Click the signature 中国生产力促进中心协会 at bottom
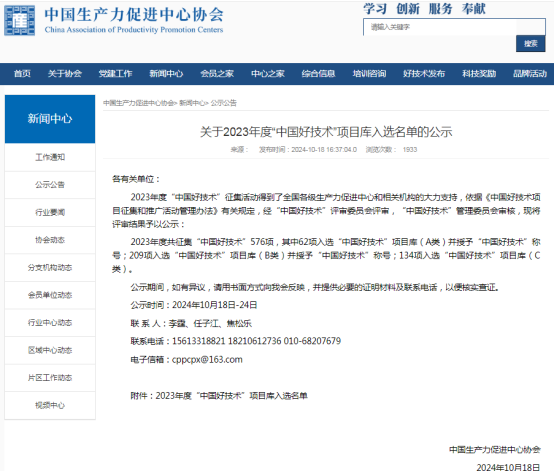554x472 pixels. 495,449
